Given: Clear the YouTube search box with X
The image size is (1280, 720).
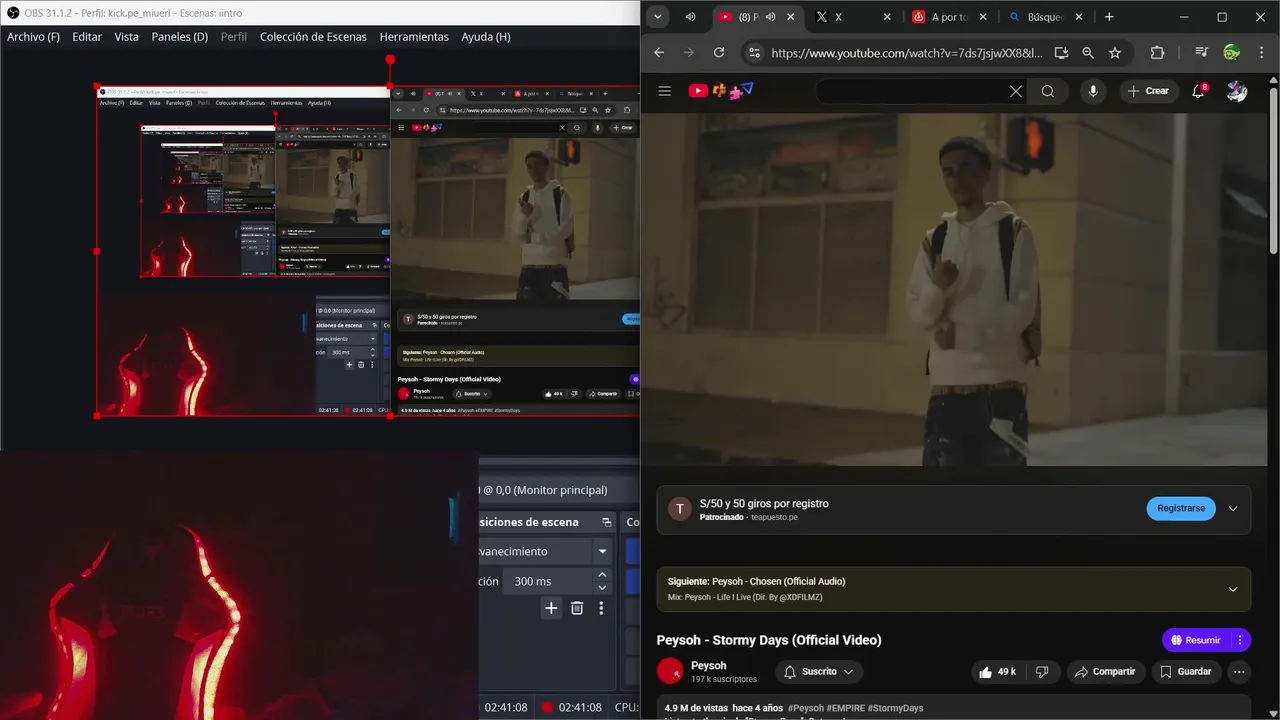Looking at the screenshot, I should (1016, 91).
